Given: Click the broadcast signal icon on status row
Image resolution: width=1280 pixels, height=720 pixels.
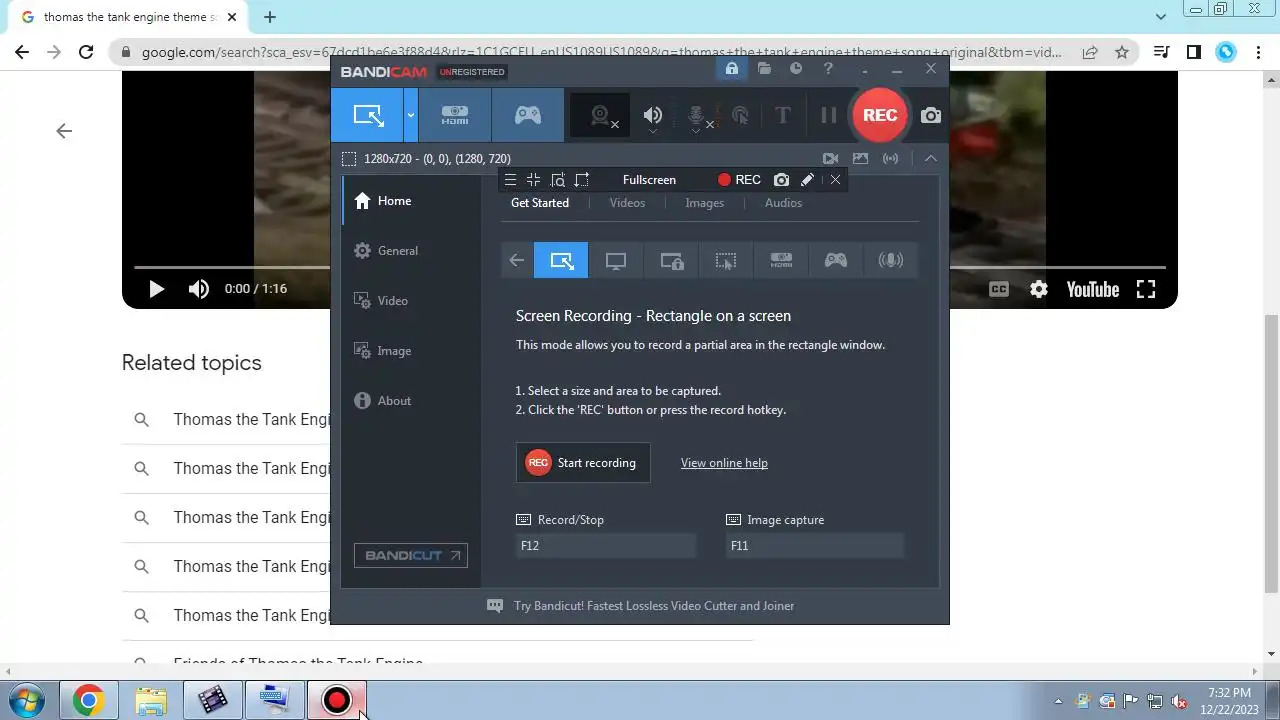Looking at the screenshot, I should [890, 159].
